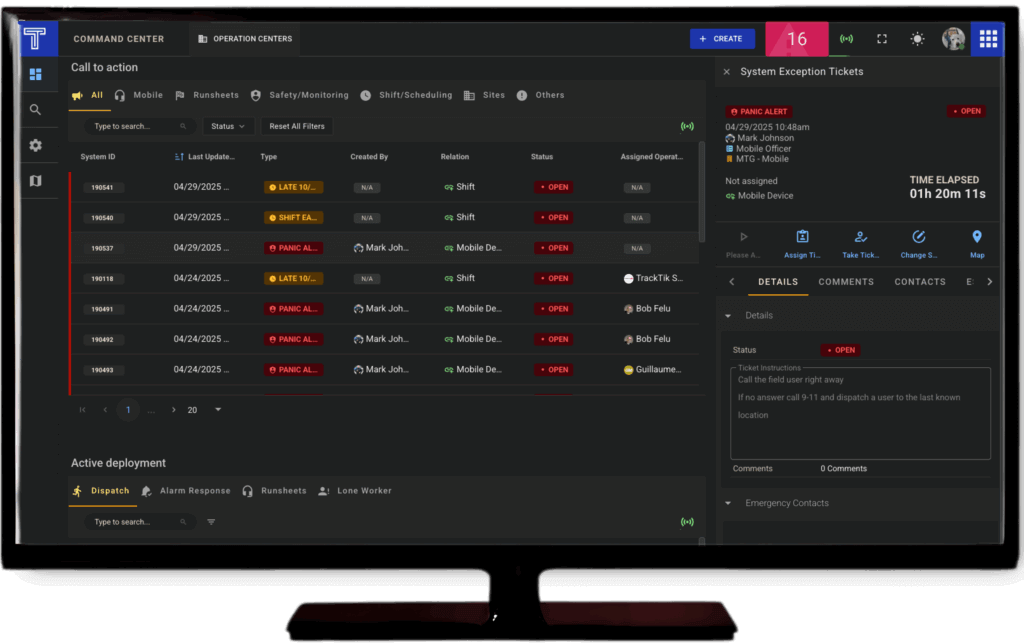Click Reset All Filters
1024x643 pixels.
pos(296,127)
